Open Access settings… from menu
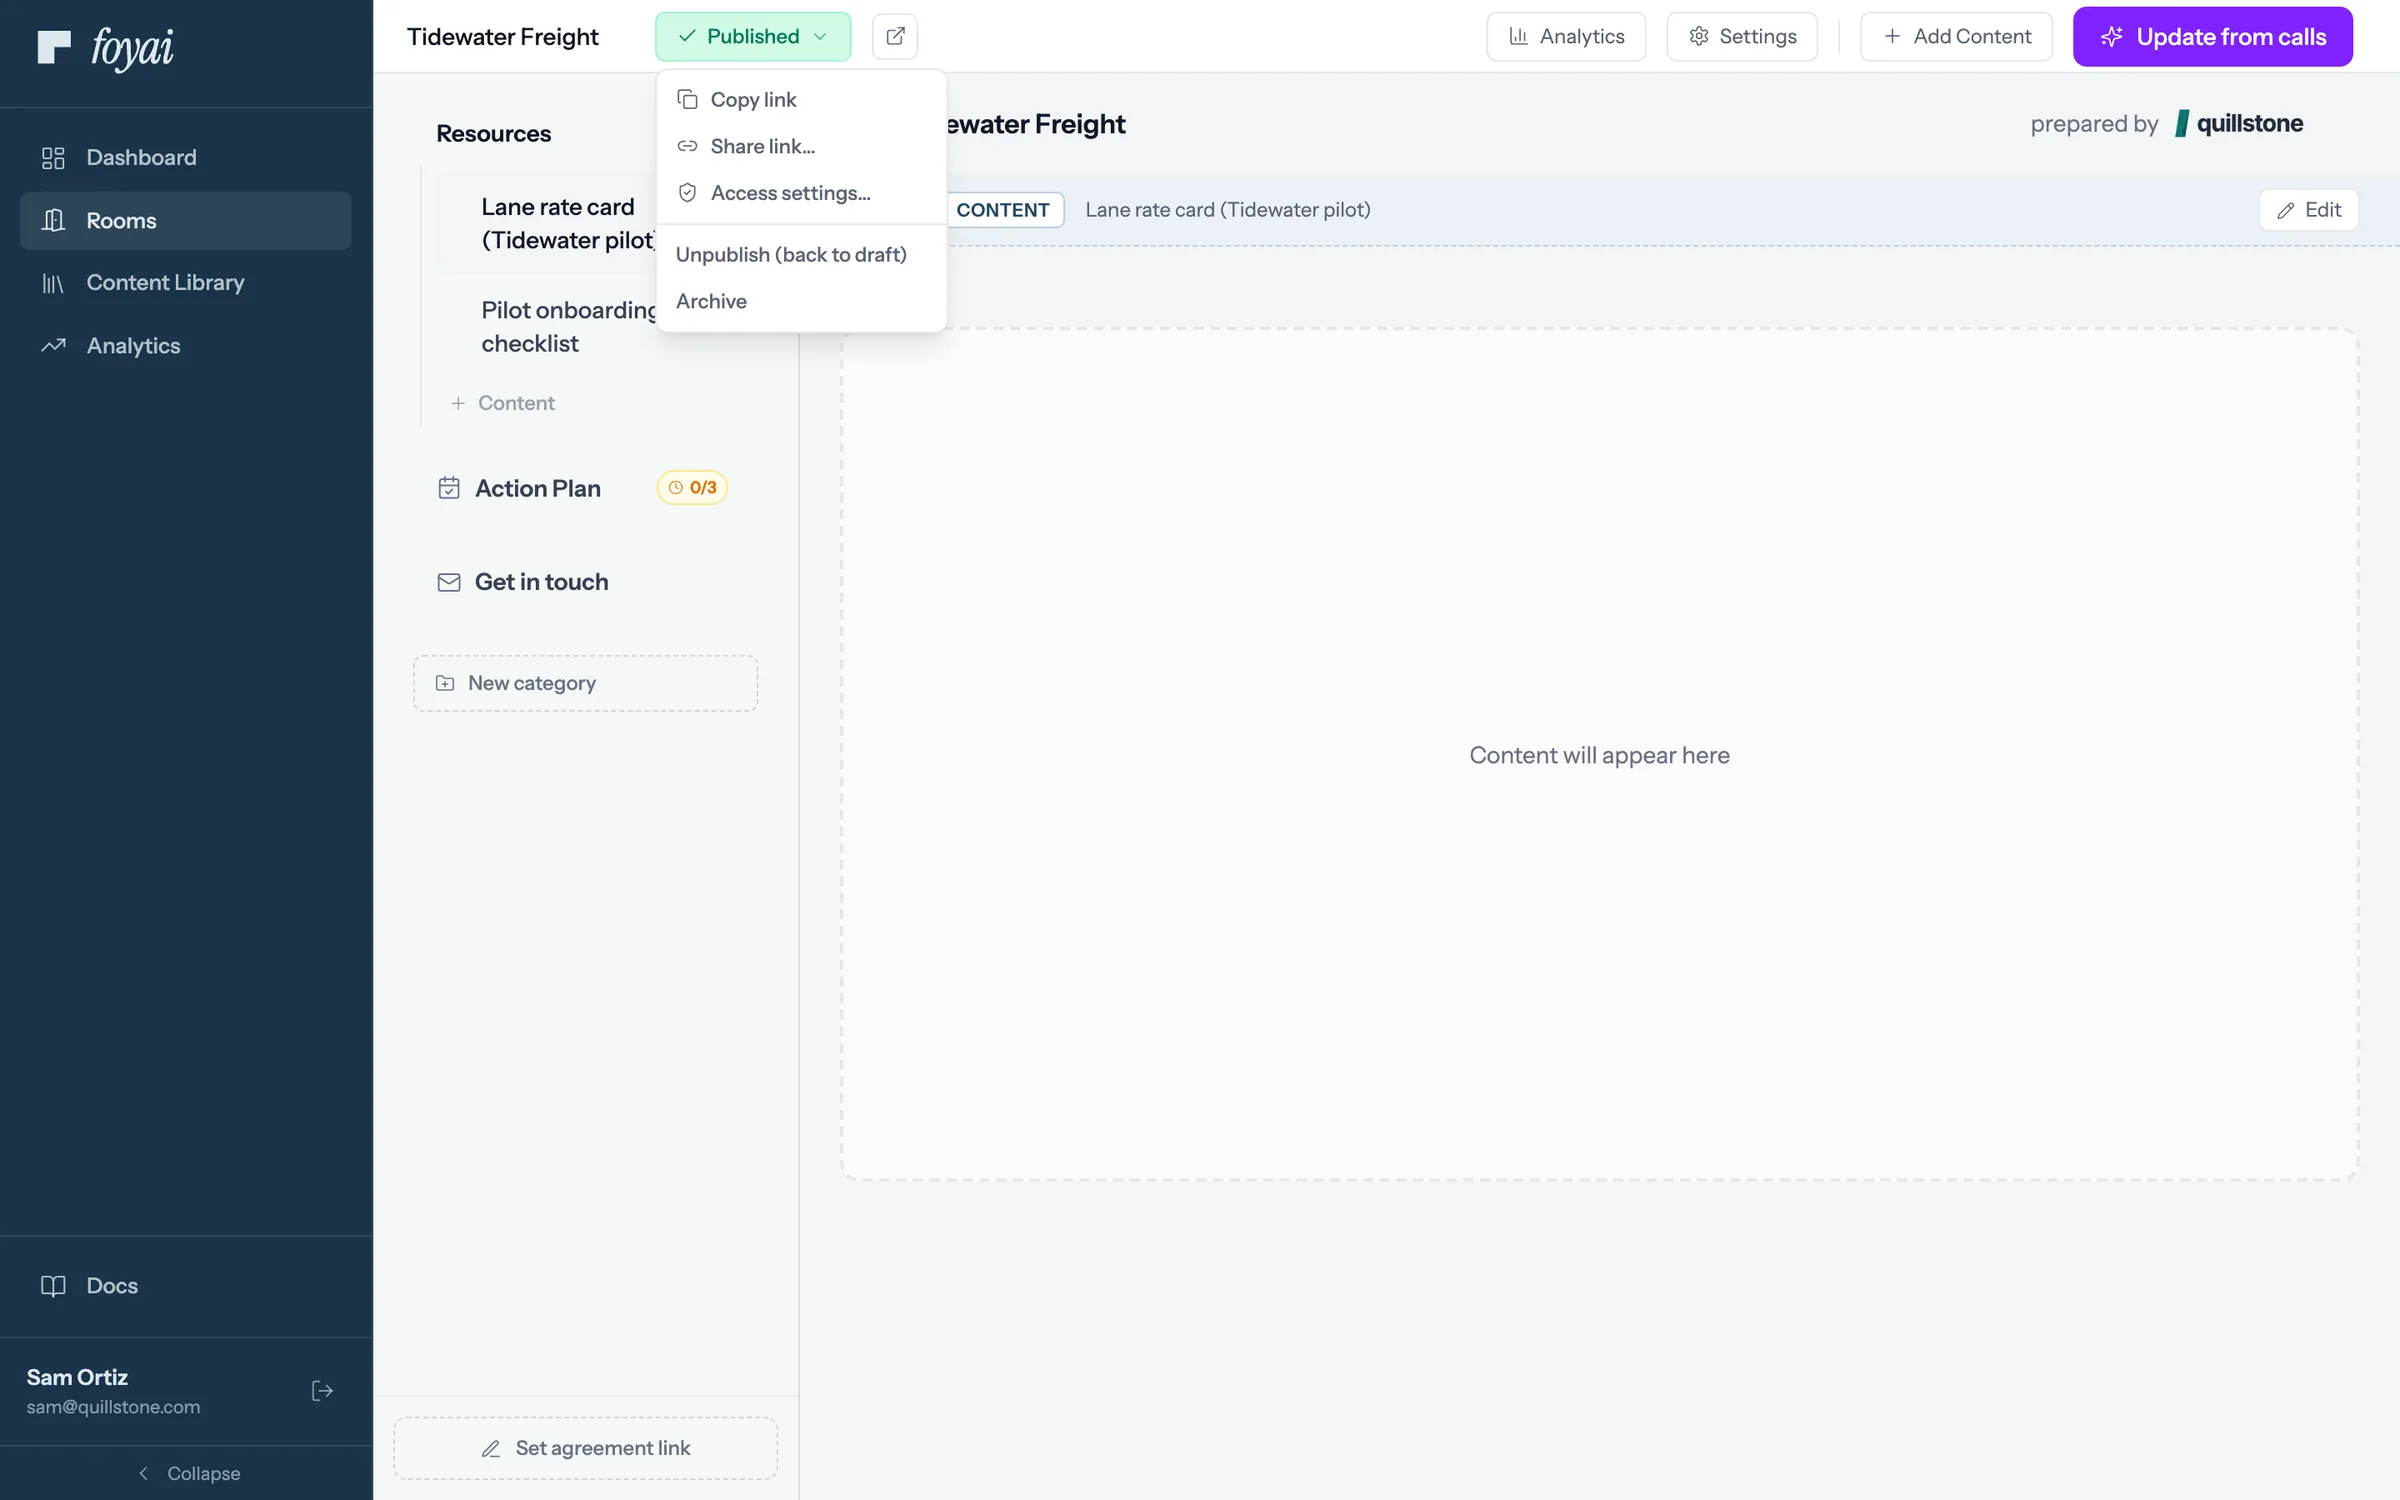 (x=801, y=193)
